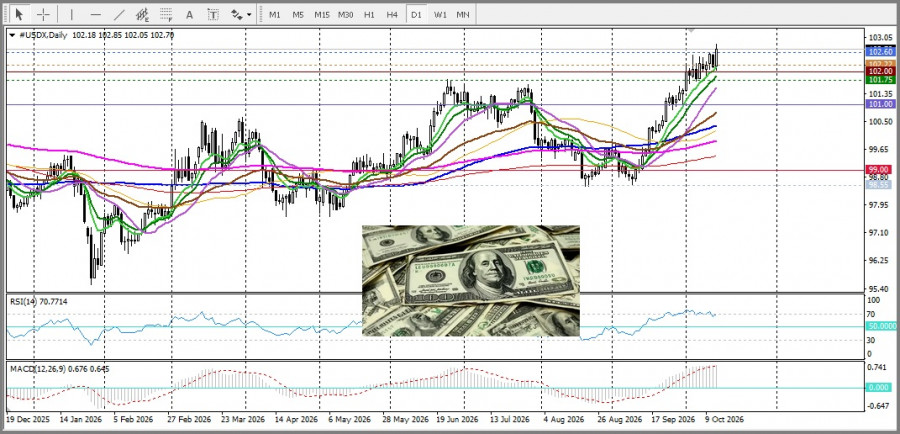Toggle the M15 timeframe button
Screen dimensions: 900x434
click(x=321, y=14)
